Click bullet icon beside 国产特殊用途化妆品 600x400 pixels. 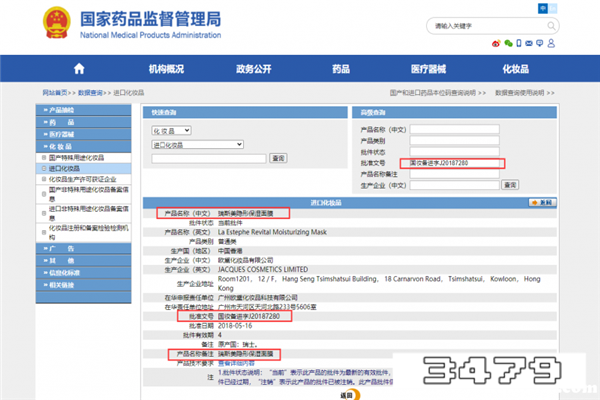45,158
